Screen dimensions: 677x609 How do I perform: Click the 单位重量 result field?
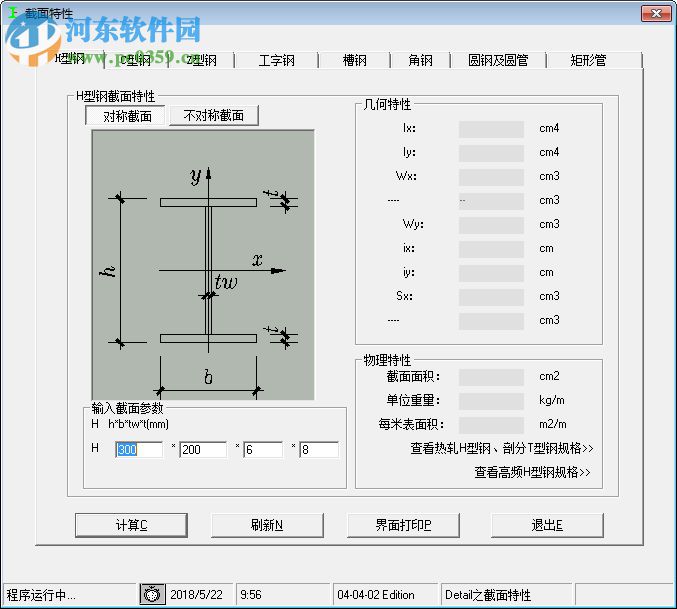tap(491, 401)
